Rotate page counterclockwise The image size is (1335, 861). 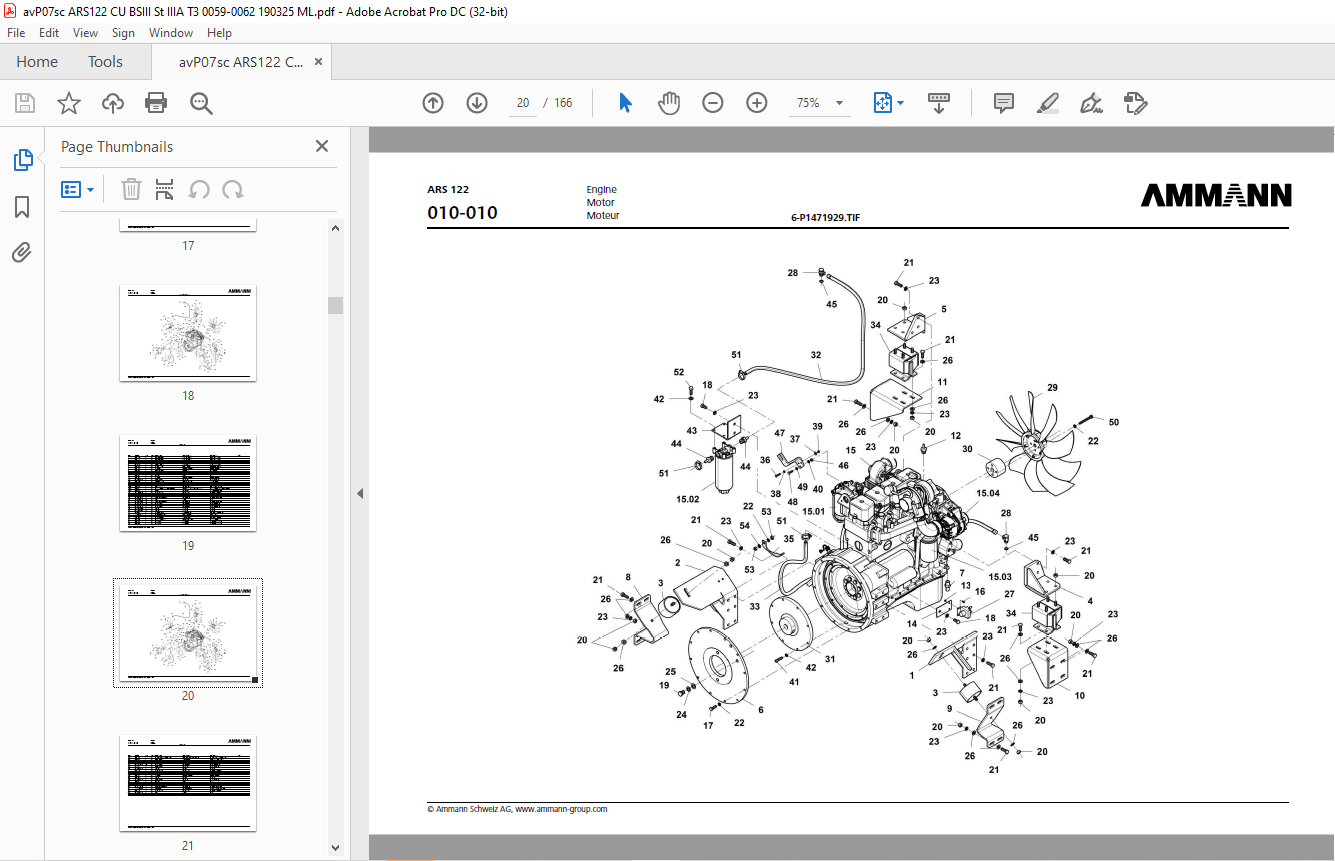(x=199, y=189)
